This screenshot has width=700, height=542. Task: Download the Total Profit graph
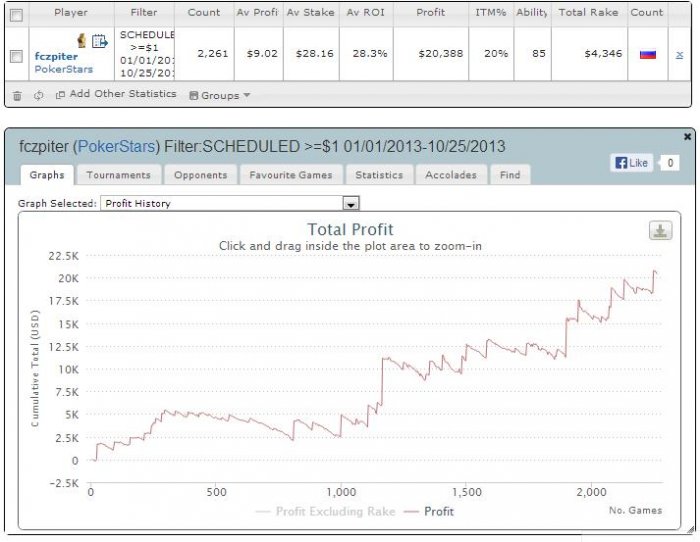pyautogui.click(x=660, y=230)
